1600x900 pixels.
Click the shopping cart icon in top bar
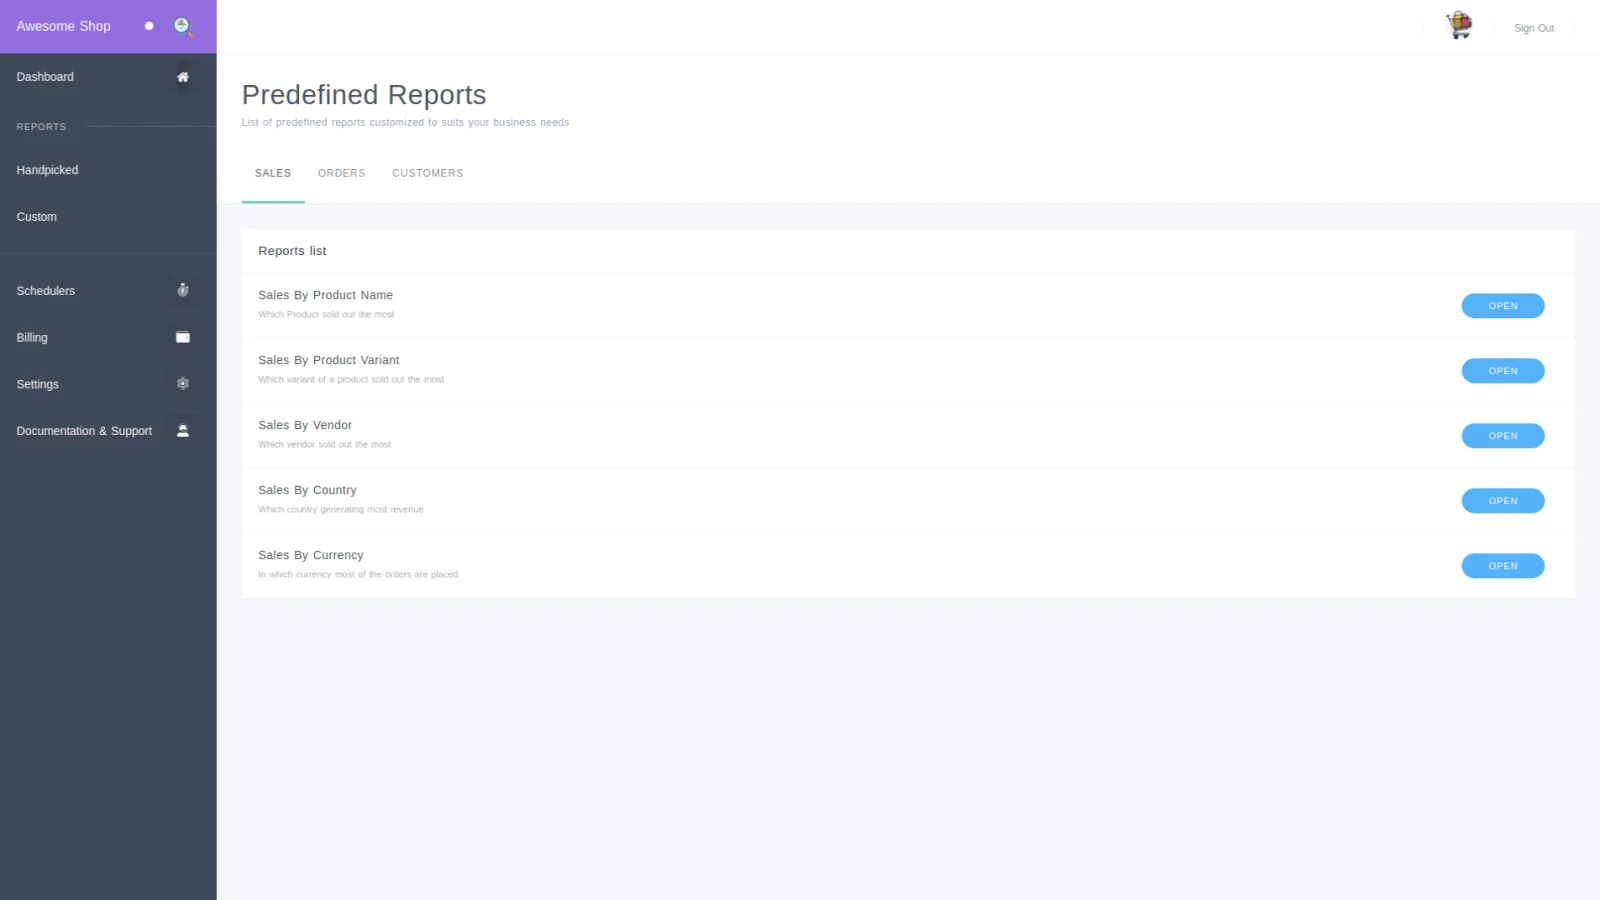[1460, 26]
